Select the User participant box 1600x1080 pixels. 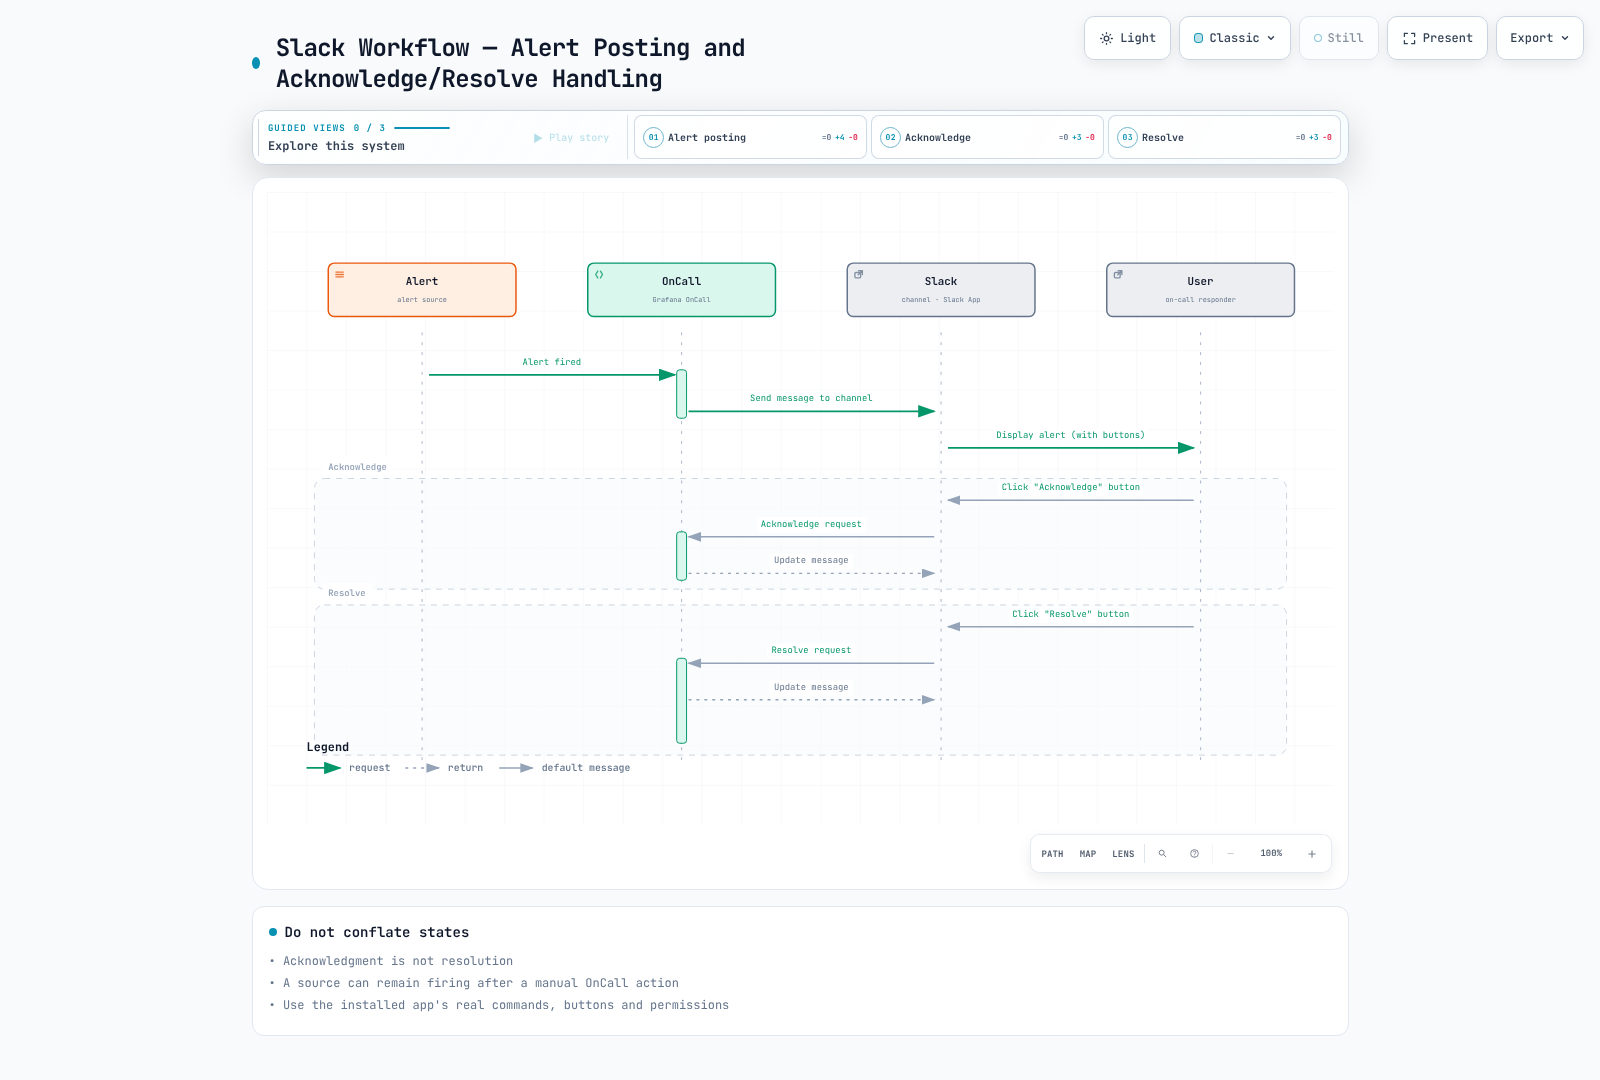click(1200, 290)
